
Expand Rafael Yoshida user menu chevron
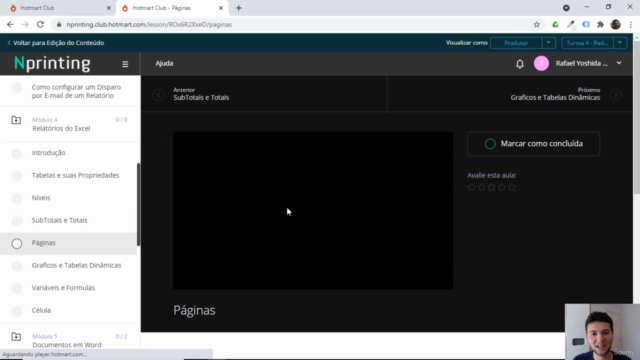619,63
